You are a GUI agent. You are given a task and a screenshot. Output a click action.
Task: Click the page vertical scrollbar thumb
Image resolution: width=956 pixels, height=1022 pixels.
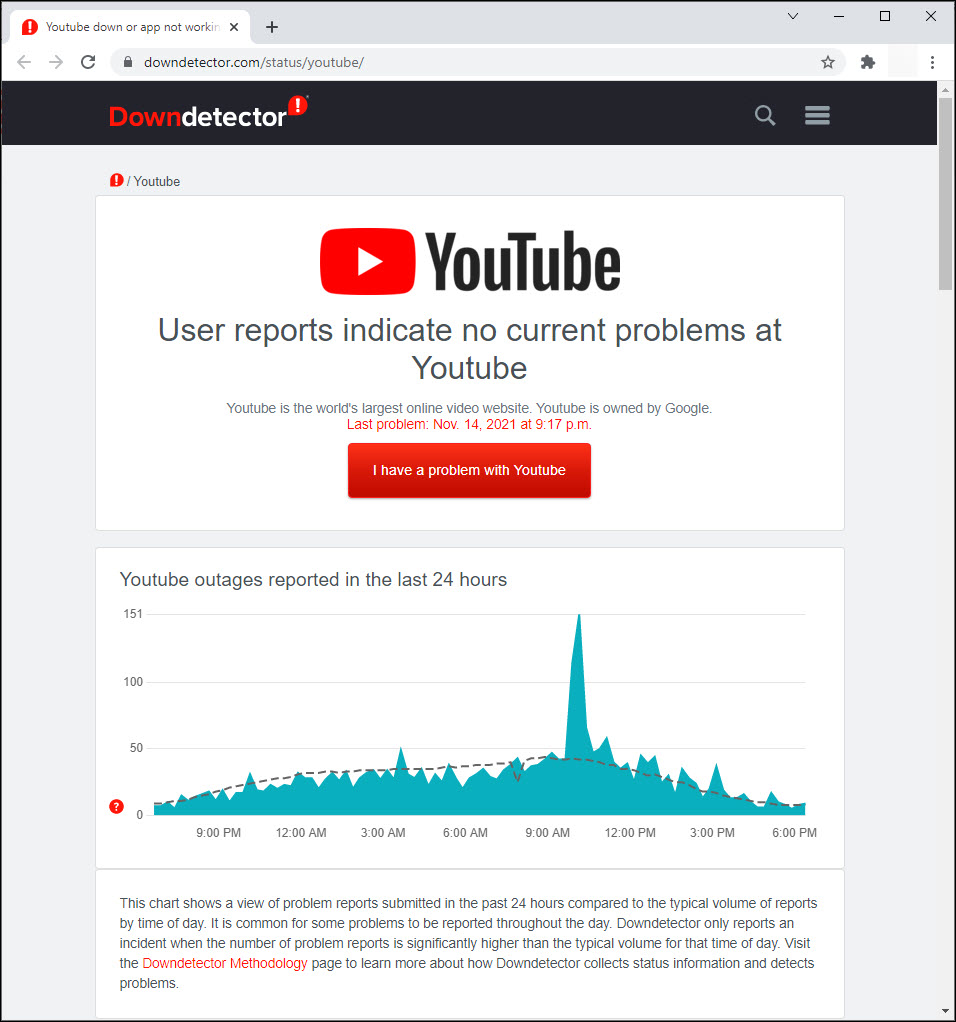946,194
